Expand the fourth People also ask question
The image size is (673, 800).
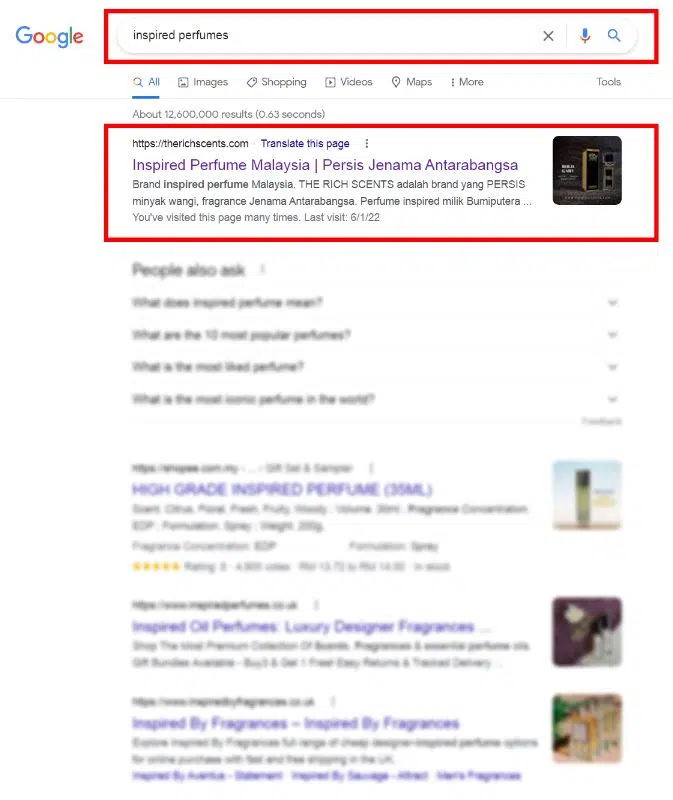click(x=377, y=399)
